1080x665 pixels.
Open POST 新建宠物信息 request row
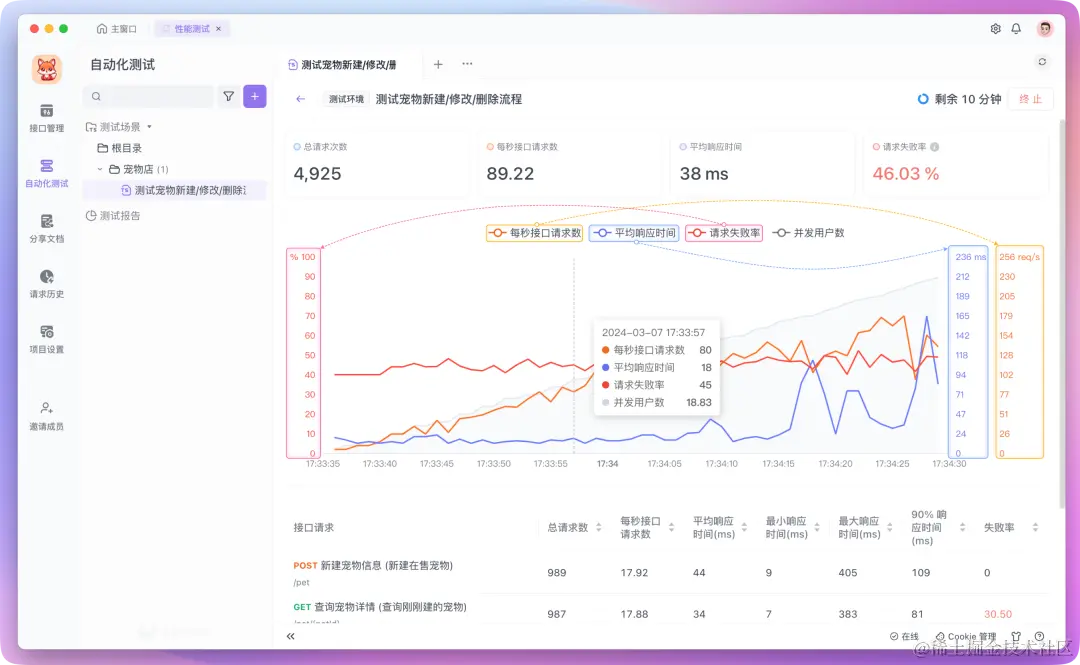click(x=667, y=573)
